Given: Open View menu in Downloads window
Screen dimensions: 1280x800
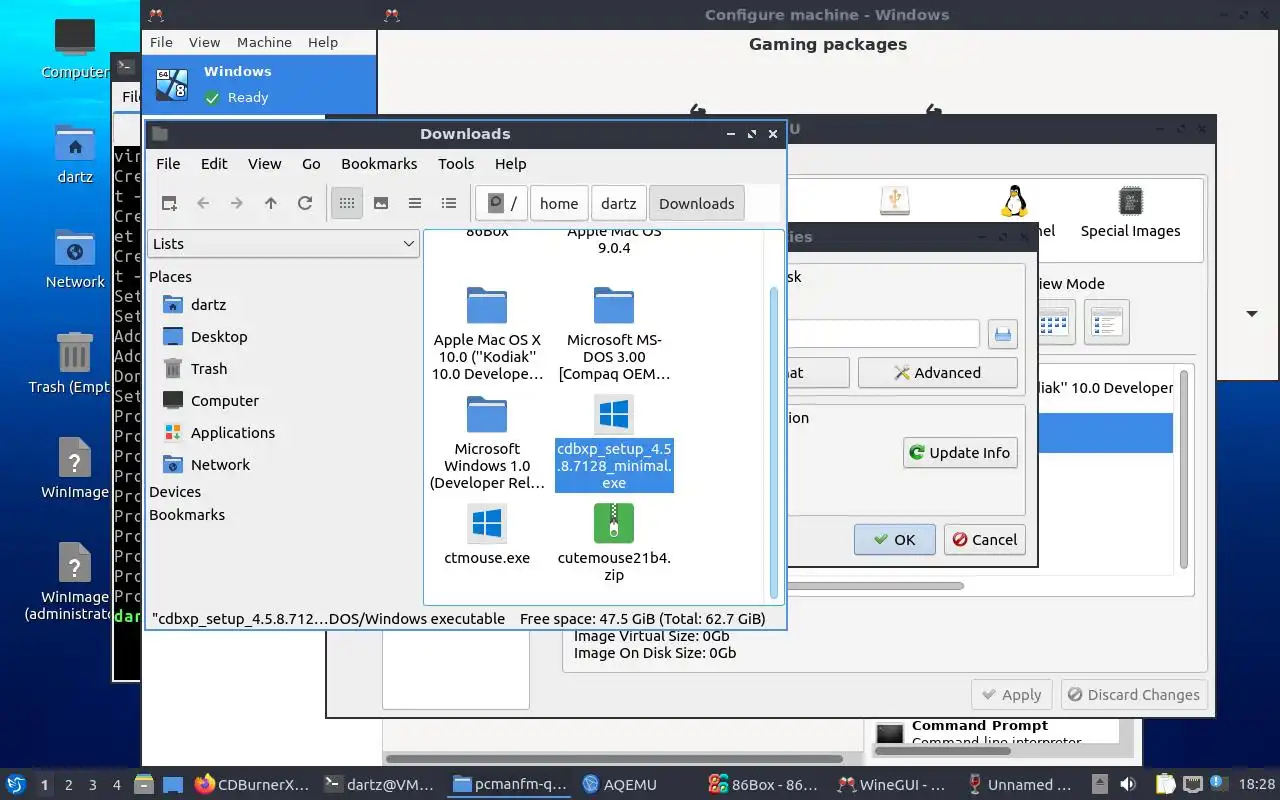Looking at the screenshot, I should point(265,164).
